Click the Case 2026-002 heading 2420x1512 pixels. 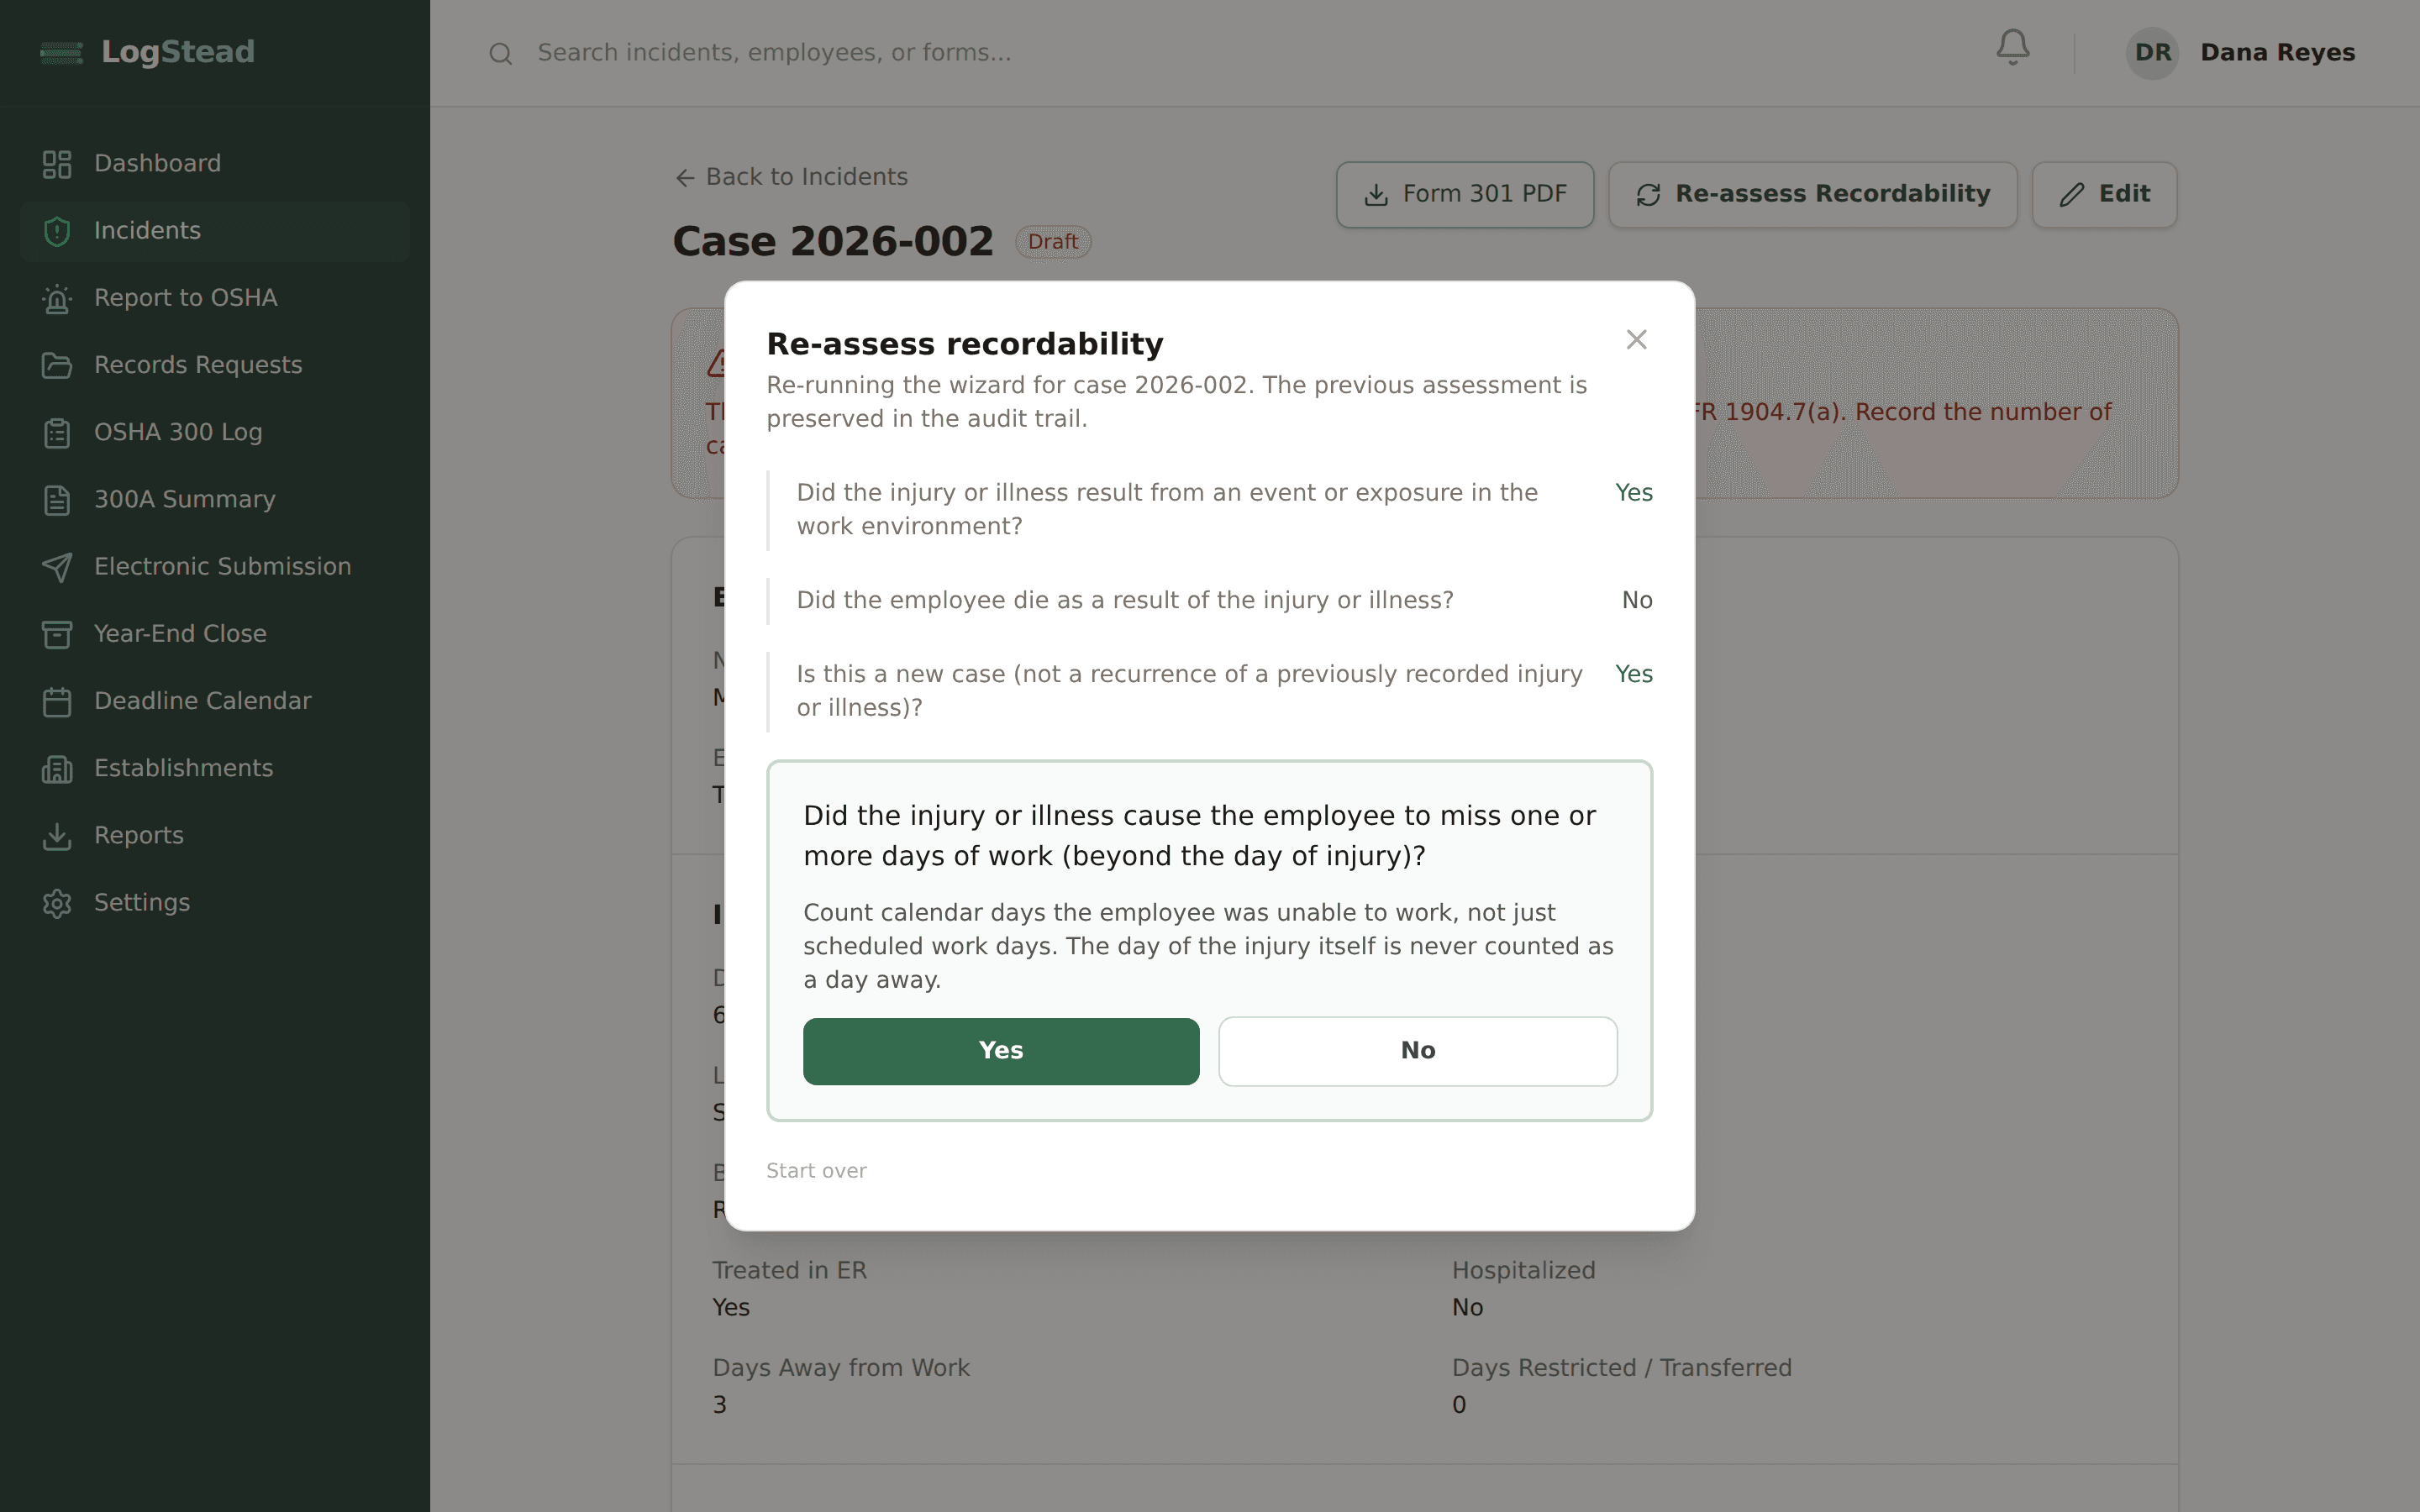click(x=833, y=241)
